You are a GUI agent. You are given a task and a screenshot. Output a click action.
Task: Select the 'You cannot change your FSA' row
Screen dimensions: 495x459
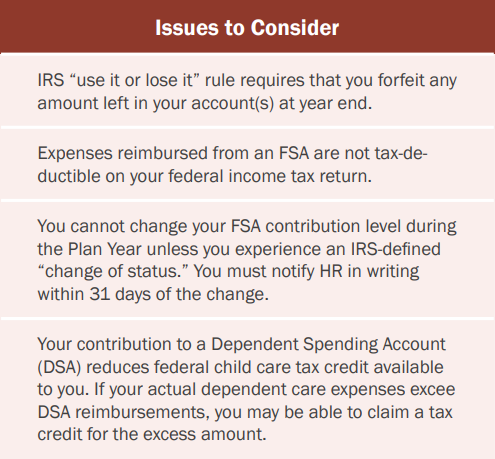(247, 260)
